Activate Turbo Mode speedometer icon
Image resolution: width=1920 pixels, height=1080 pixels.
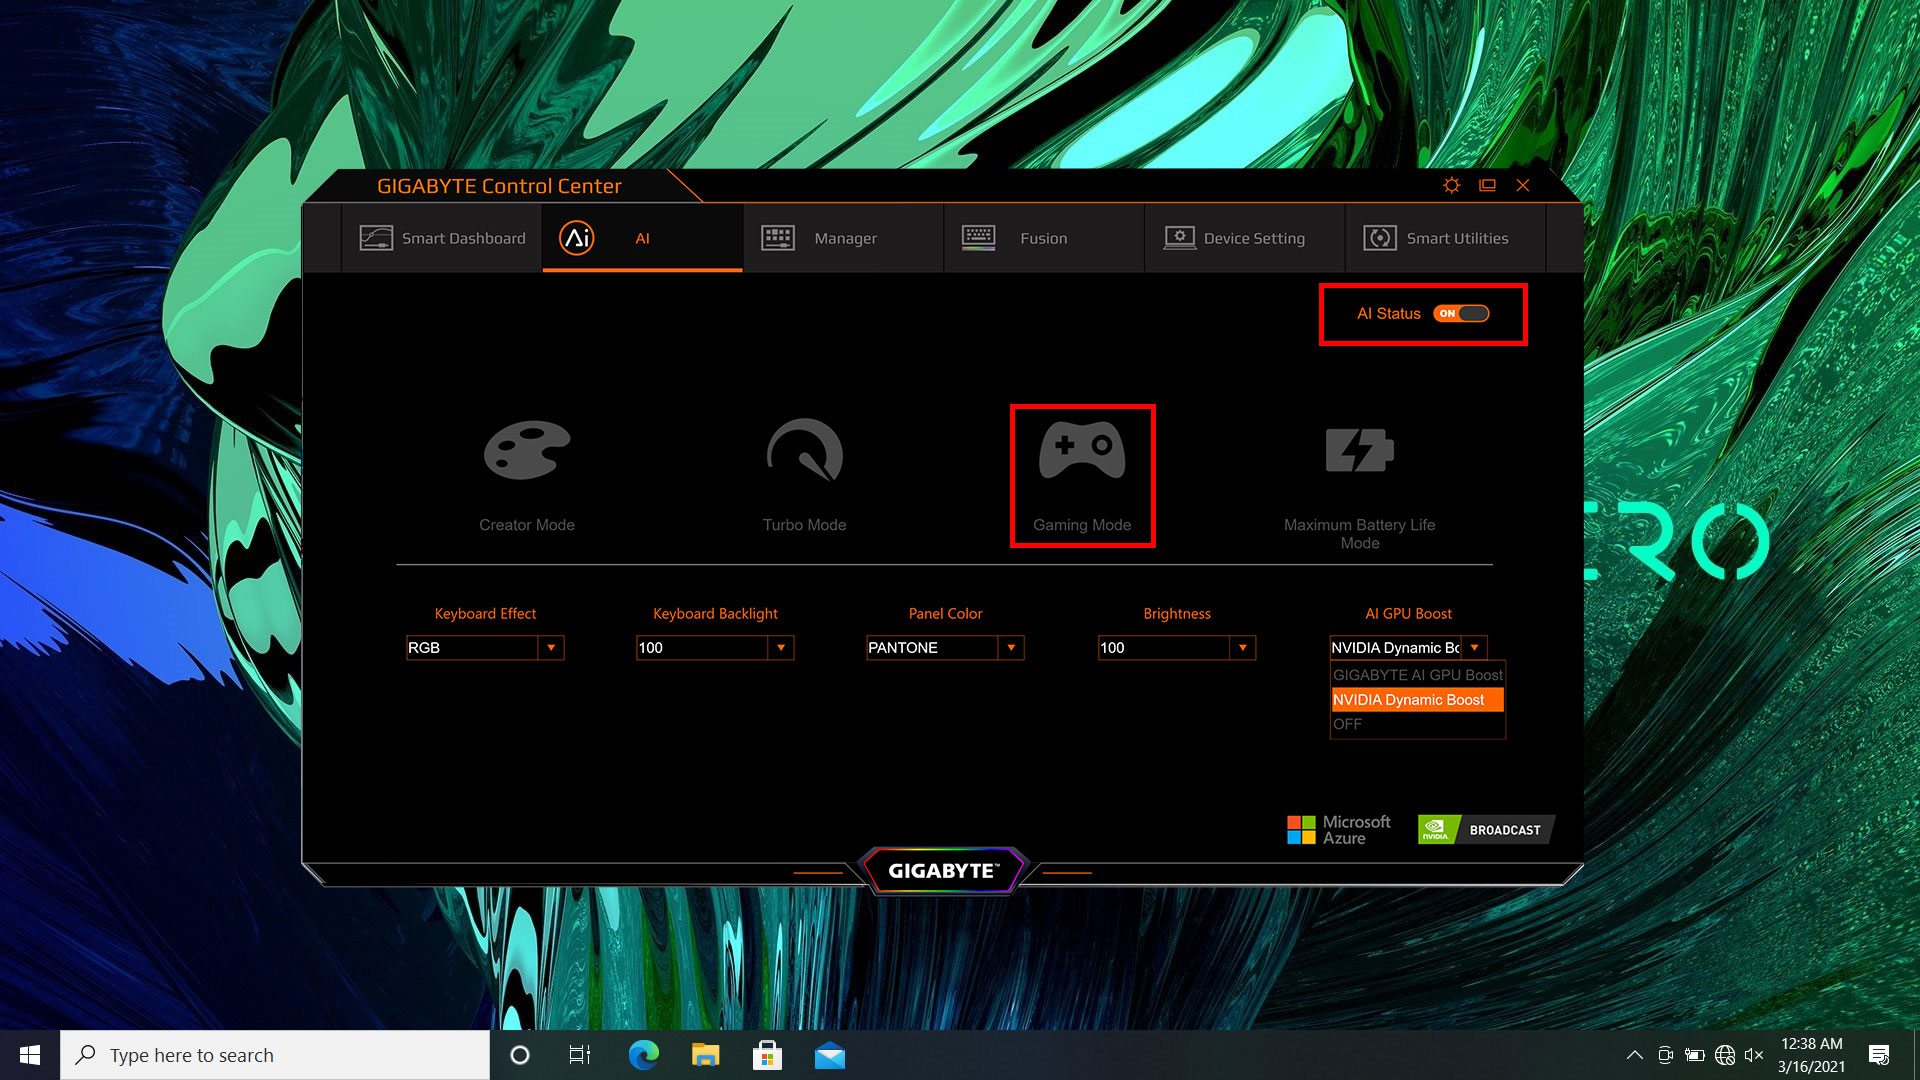tap(804, 450)
